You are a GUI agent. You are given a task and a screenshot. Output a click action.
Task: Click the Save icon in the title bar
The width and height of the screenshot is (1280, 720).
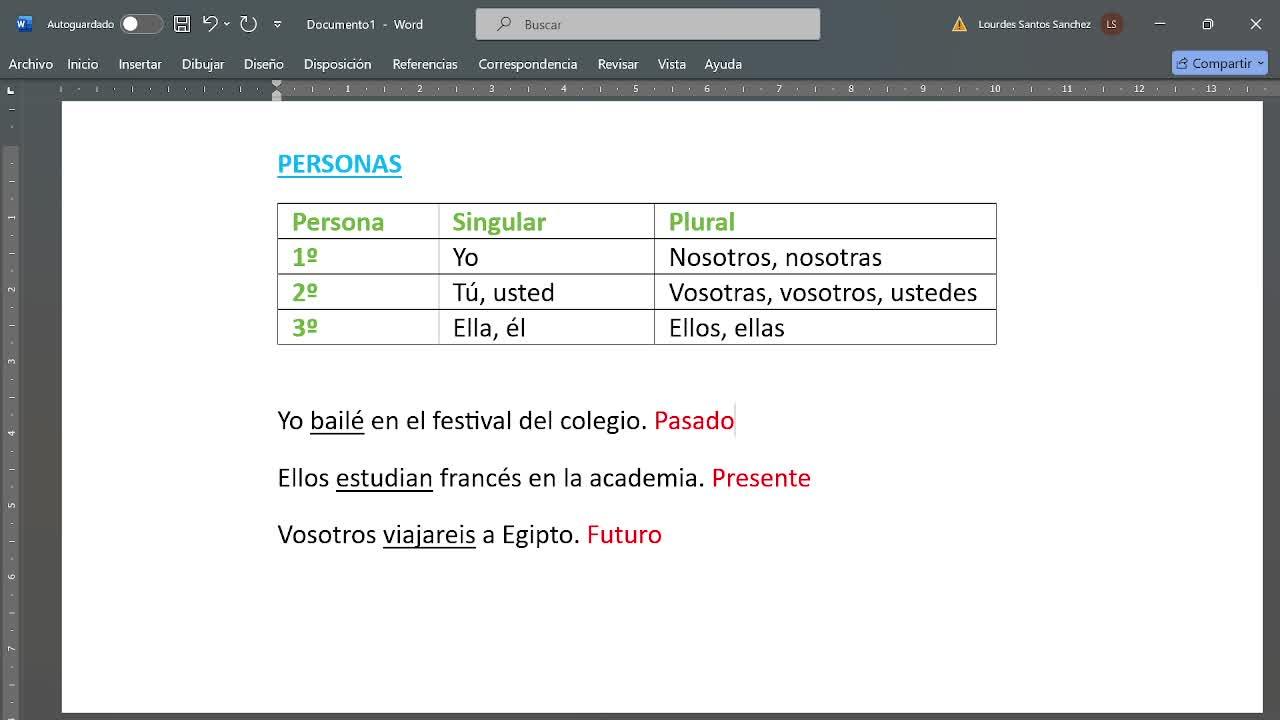(181, 24)
